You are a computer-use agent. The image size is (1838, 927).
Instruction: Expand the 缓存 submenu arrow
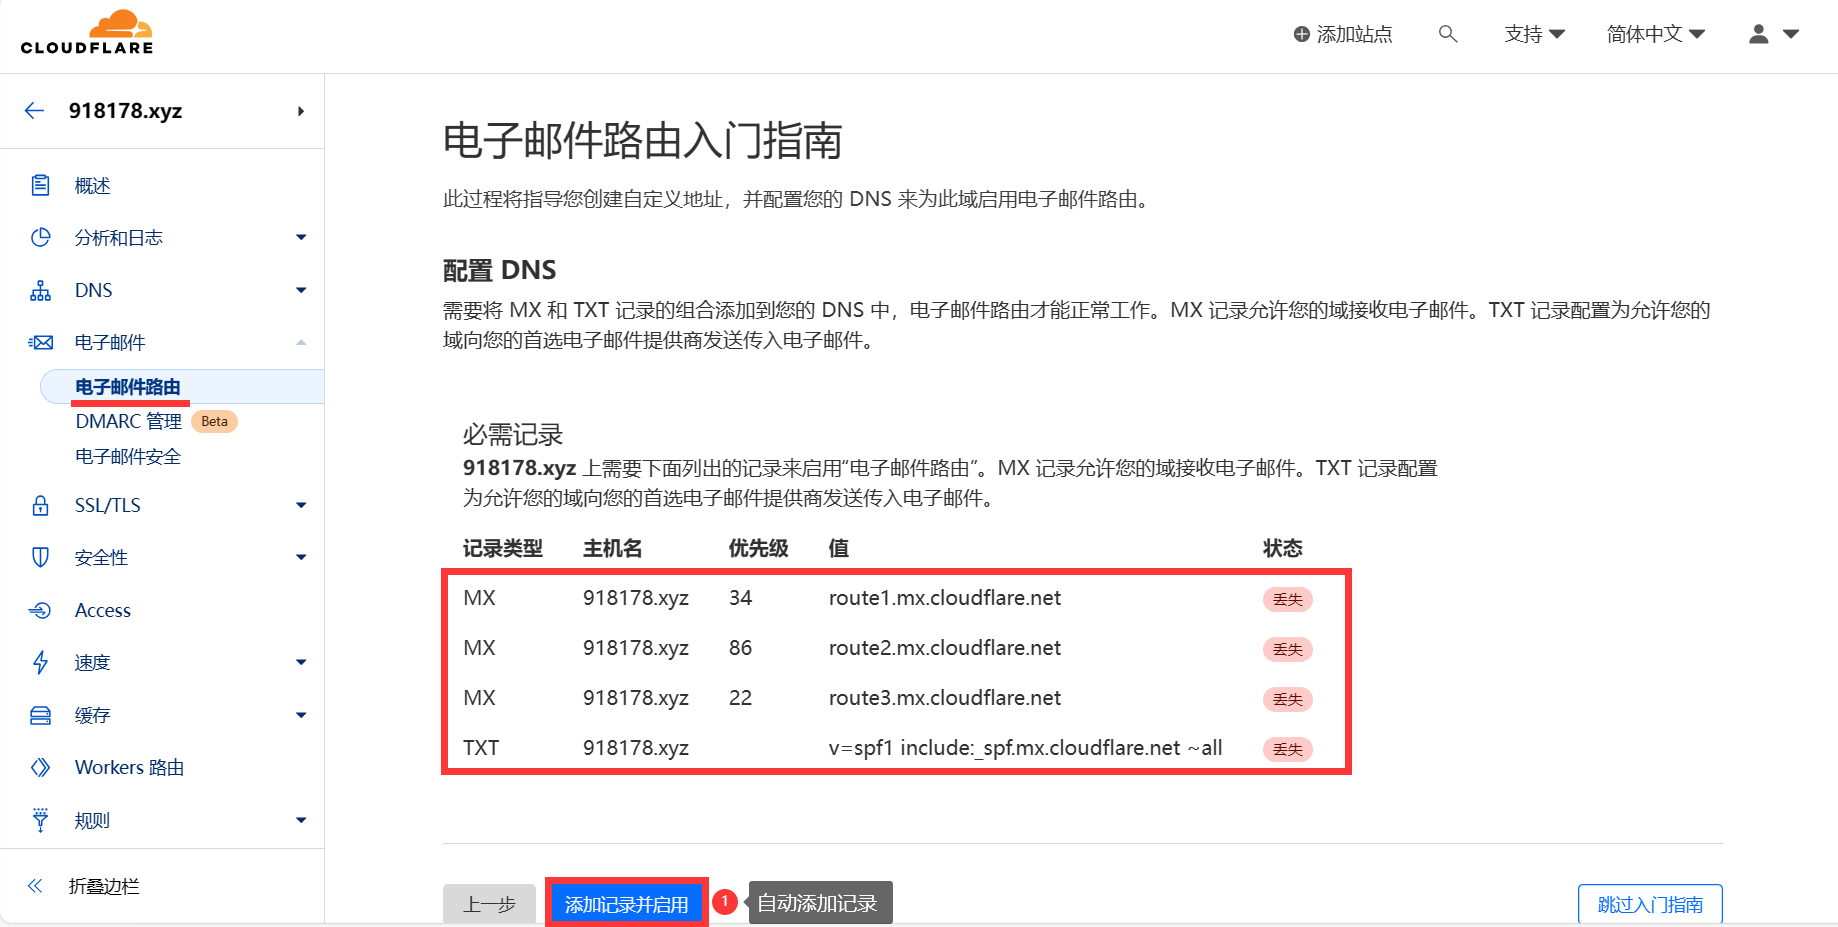301,715
